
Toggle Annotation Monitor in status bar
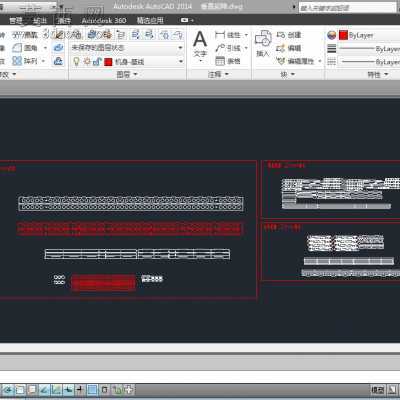click(129, 389)
